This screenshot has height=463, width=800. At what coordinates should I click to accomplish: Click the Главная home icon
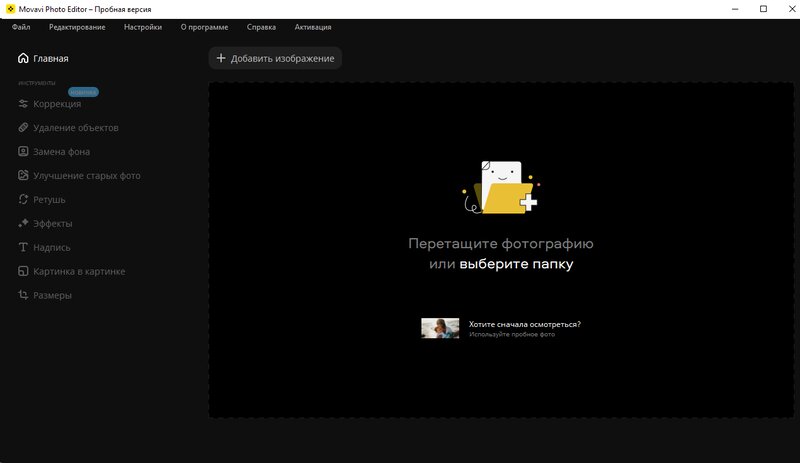click(23, 58)
